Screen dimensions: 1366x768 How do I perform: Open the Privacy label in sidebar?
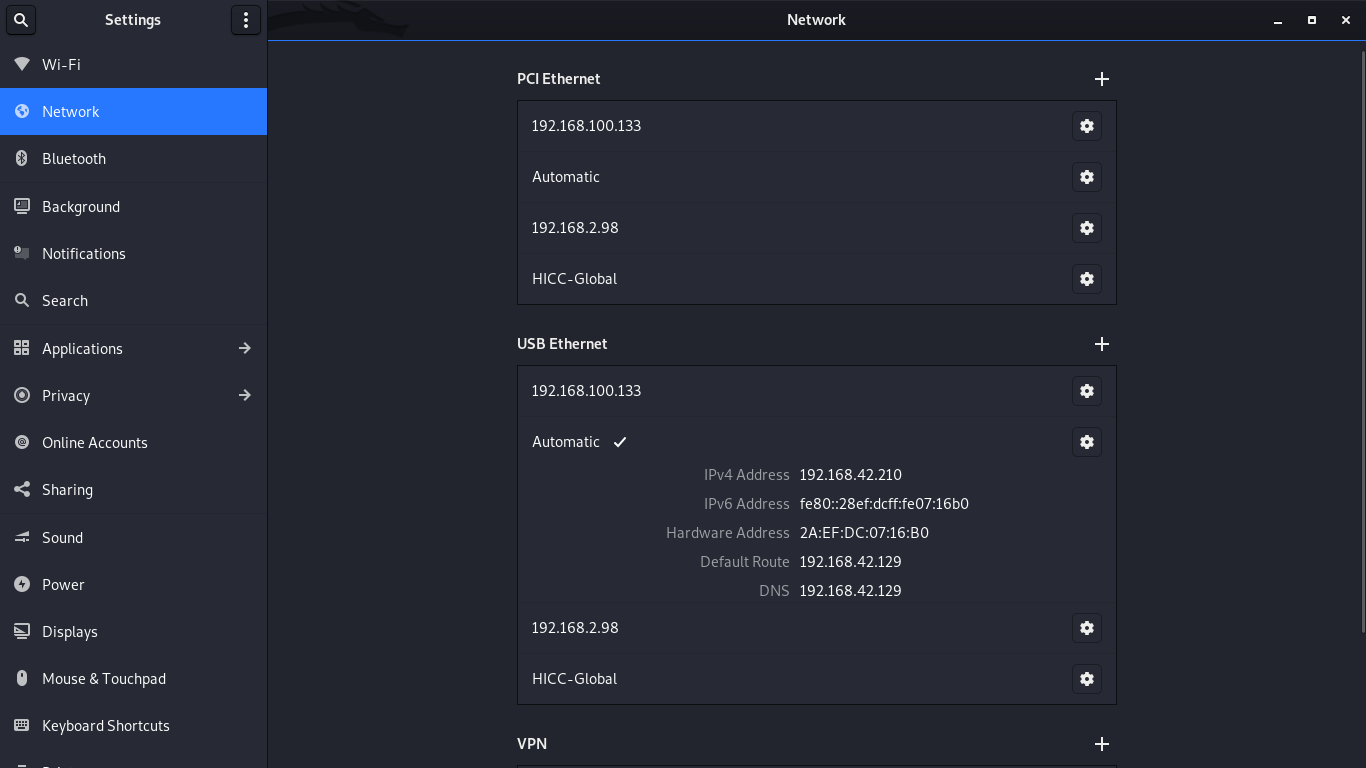pyautogui.click(x=66, y=396)
